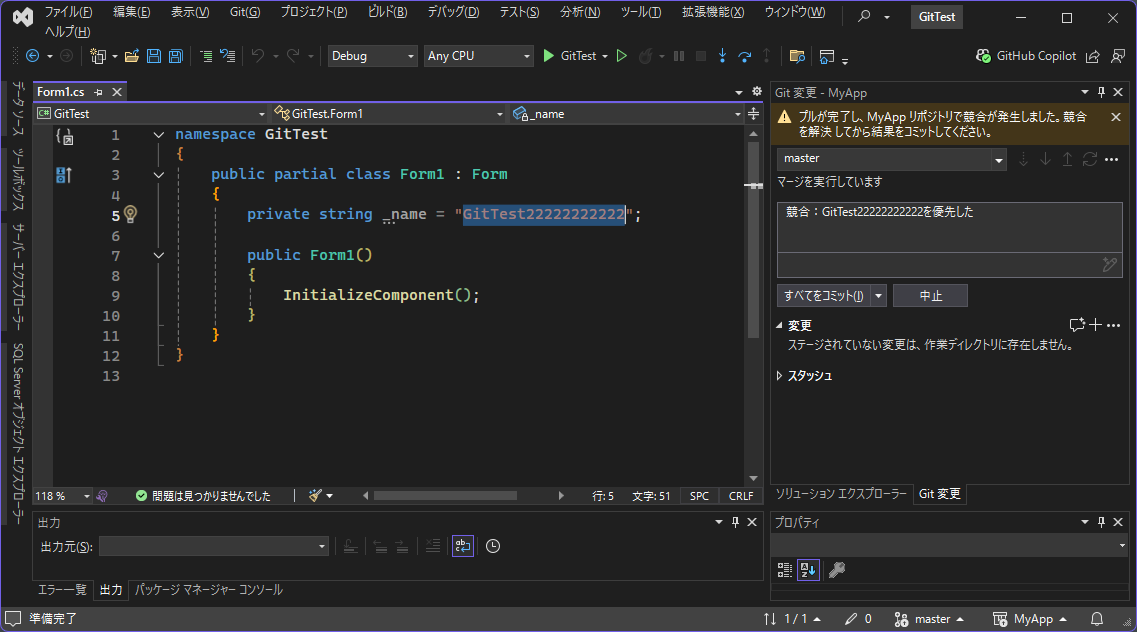This screenshot has height=632, width=1137.
Task: Click the property pages wrench icon
Action: [x=837, y=570]
